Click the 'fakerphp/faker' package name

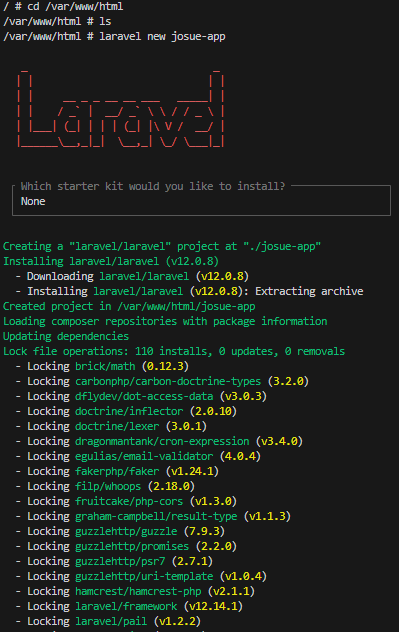pos(117,471)
